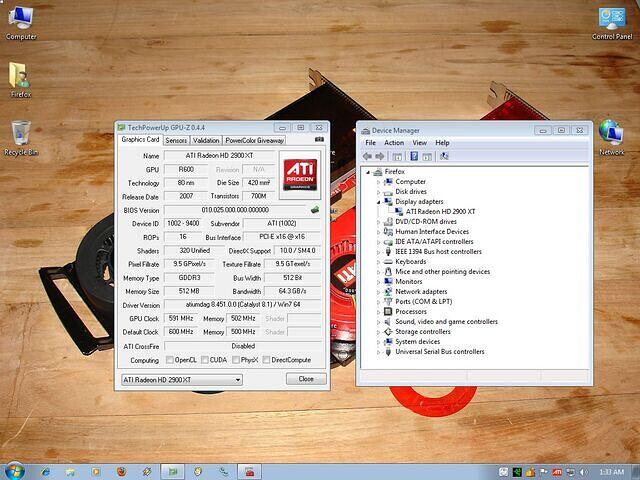Viewport: 640px width, 480px height.
Task: Expand the Network adapters node arrow
Action: (378, 292)
